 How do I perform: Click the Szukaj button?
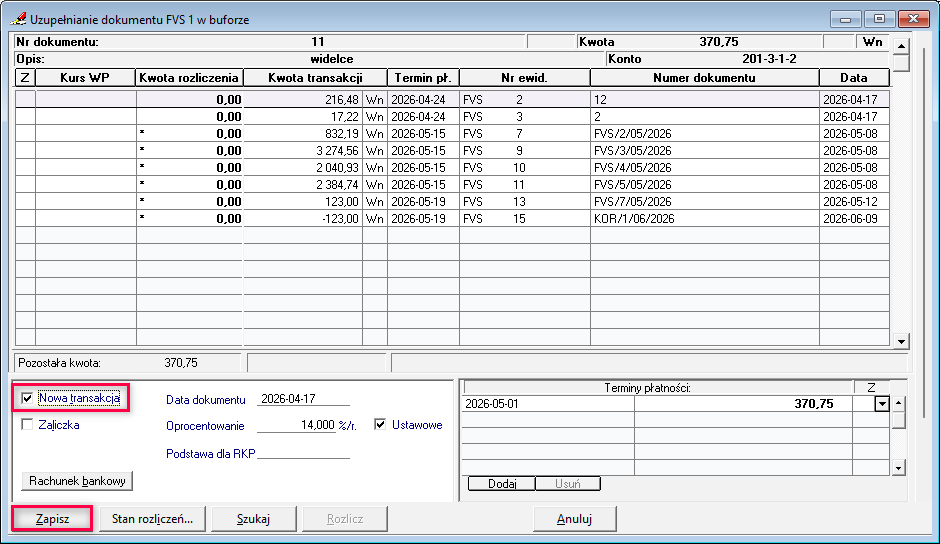254,519
